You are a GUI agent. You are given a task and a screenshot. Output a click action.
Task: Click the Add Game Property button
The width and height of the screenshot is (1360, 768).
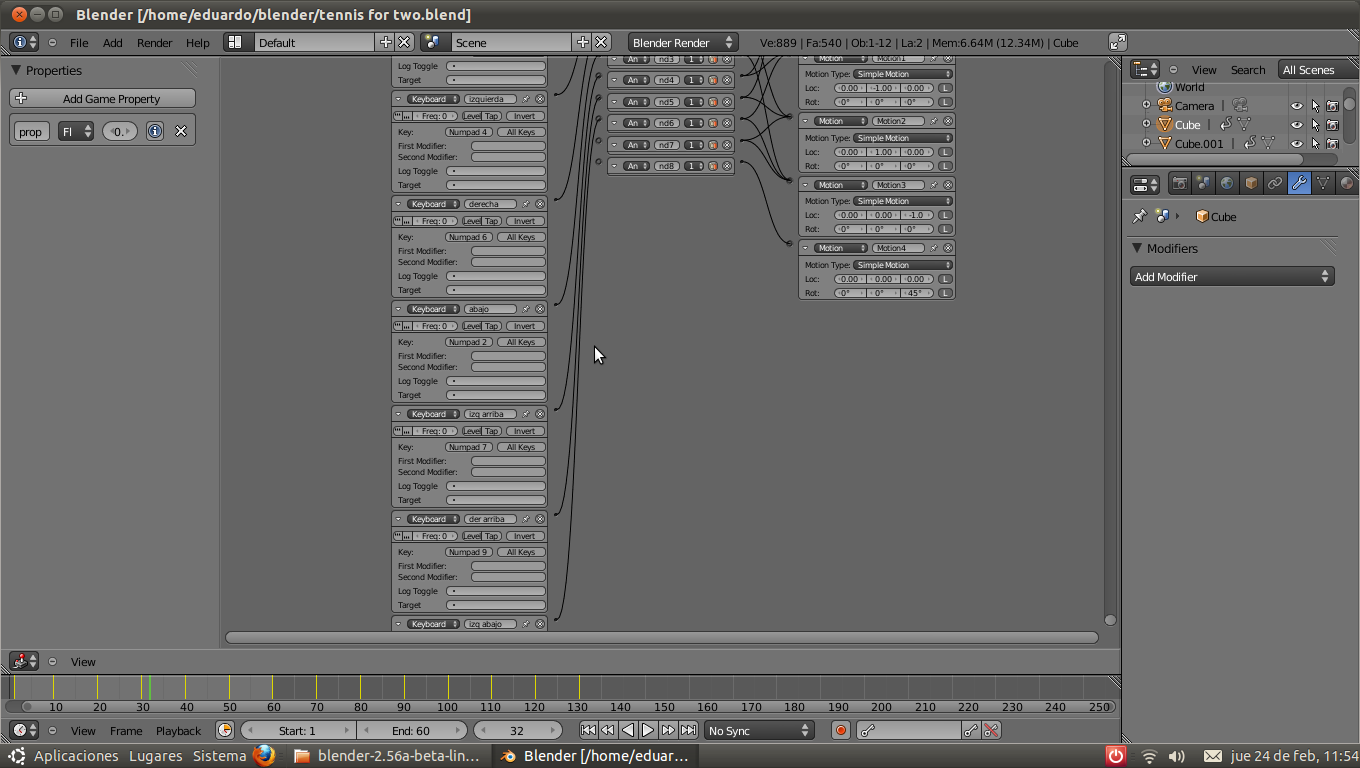102,99
